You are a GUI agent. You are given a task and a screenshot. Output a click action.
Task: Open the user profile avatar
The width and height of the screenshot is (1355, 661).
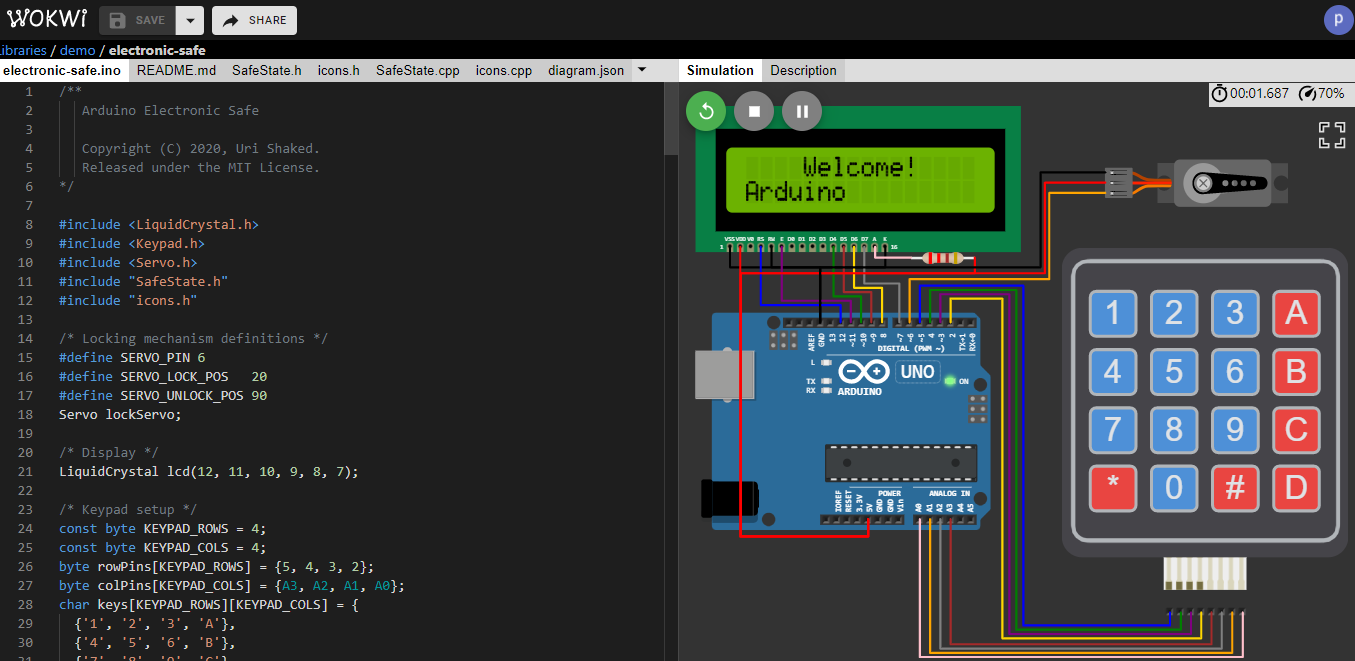(x=1337, y=20)
